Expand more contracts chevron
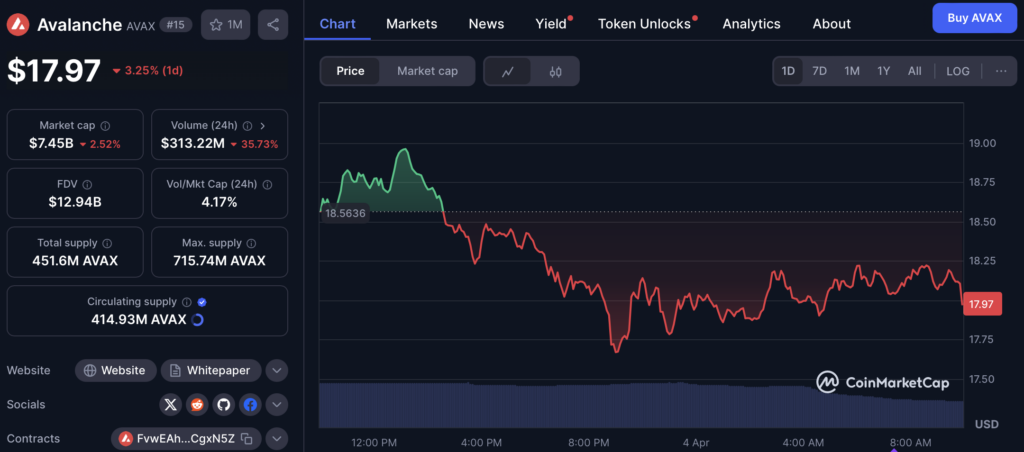The image size is (1024, 452). (277, 439)
